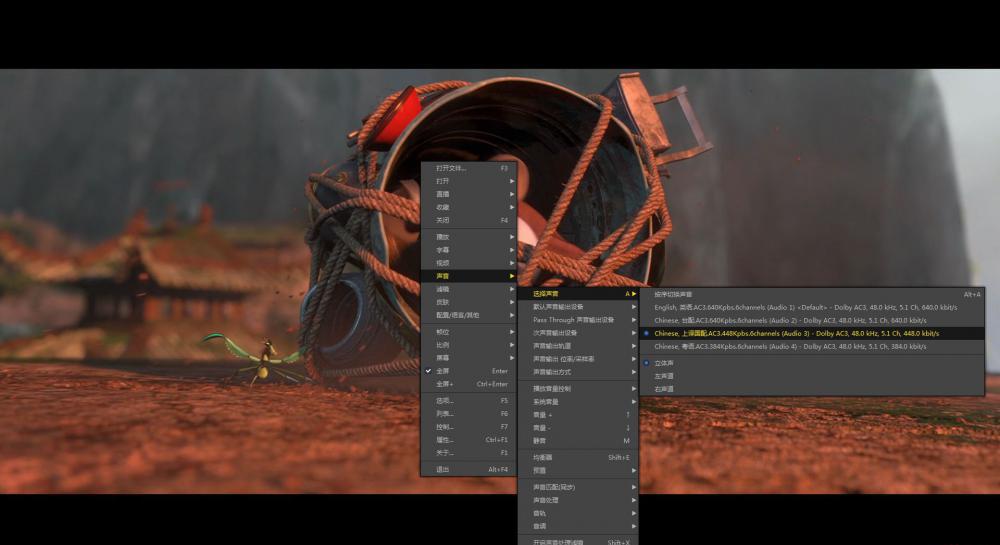Select 立体声 stereo channel option
Screen dimensions: 1000x545
pyautogui.click(x=812, y=363)
